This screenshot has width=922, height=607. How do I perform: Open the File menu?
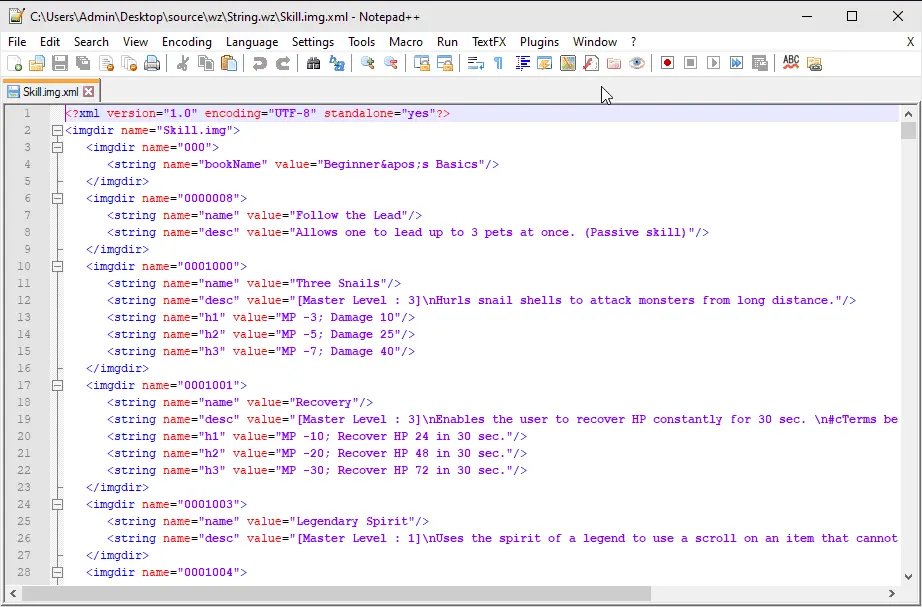(17, 42)
